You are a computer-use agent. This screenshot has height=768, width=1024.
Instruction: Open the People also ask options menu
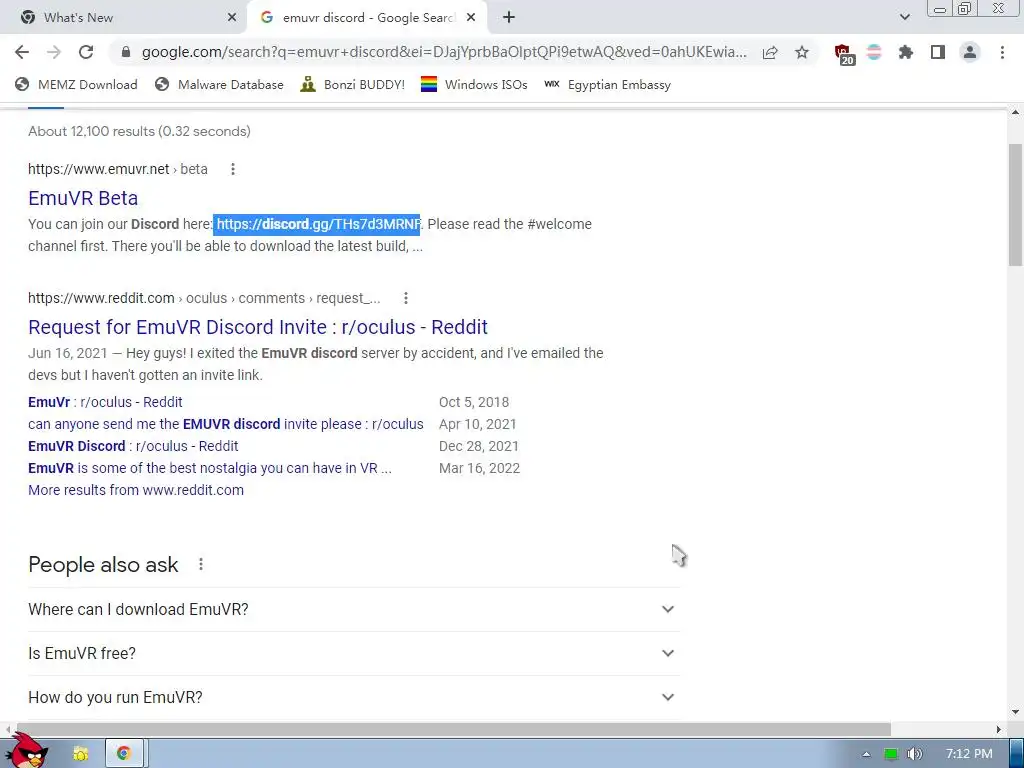pos(200,564)
